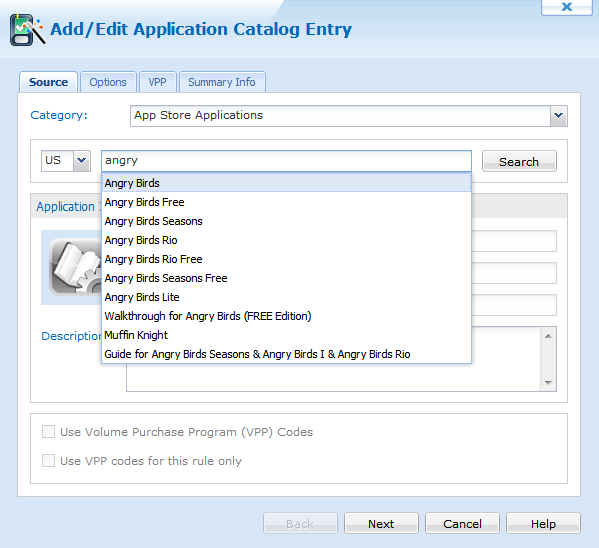Proceed with the Next button
The height and width of the screenshot is (548, 599).
click(x=381, y=523)
